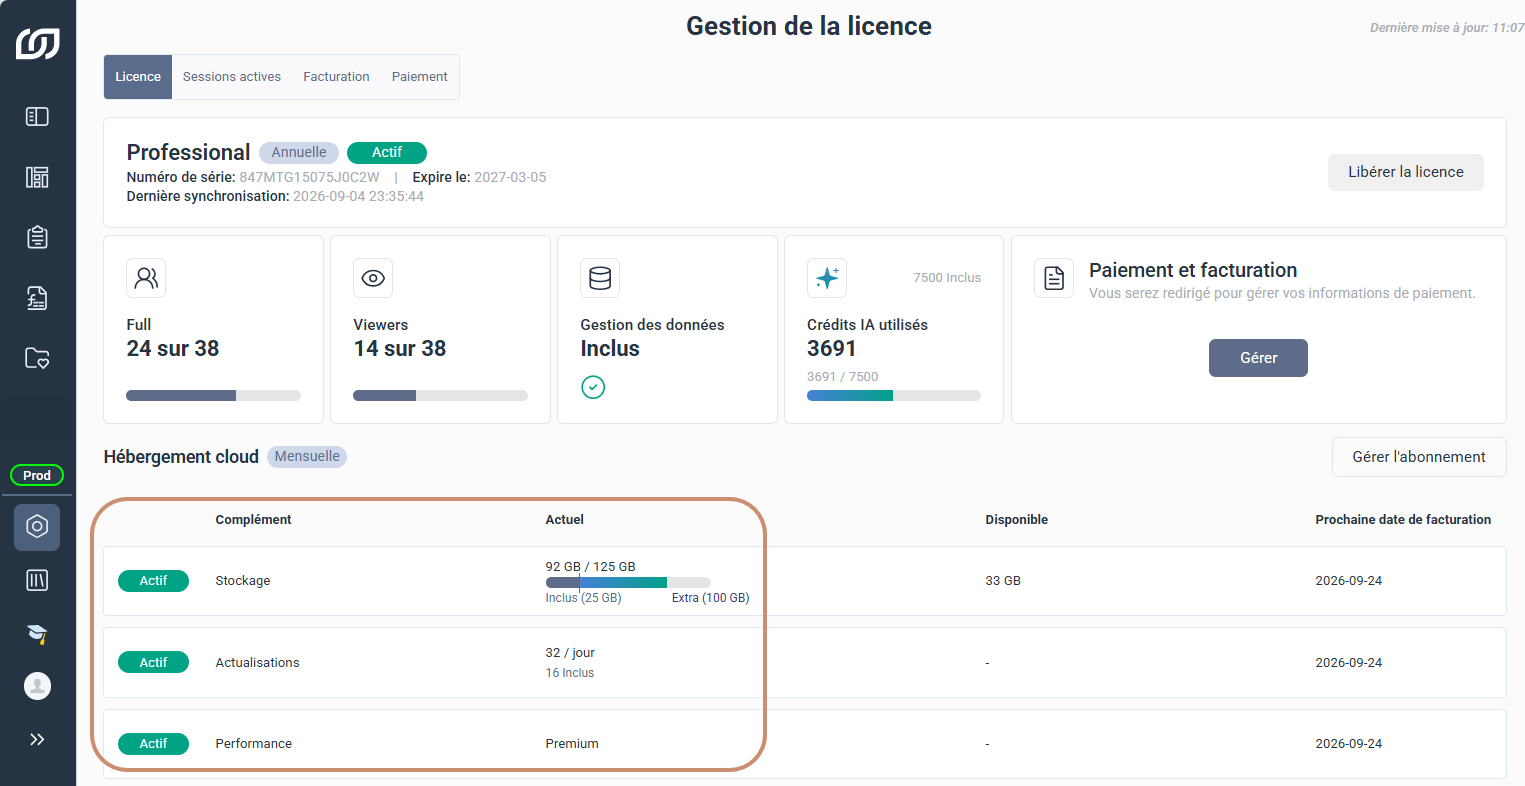This screenshot has width=1525, height=786.
Task: Click serial number 847MTG15075J0C2W
Action: point(309,177)
